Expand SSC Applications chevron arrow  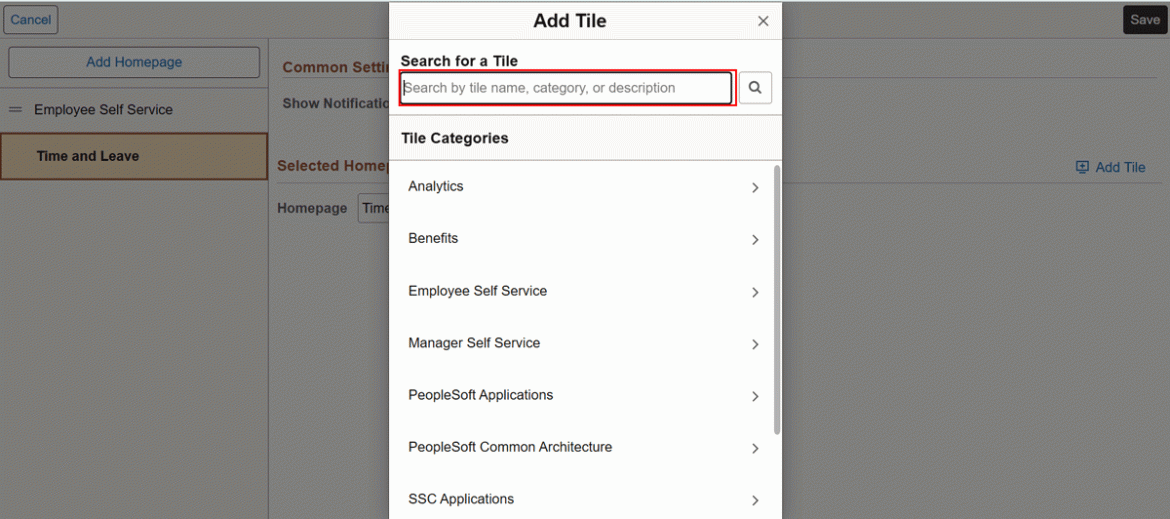tap(755, 501)
